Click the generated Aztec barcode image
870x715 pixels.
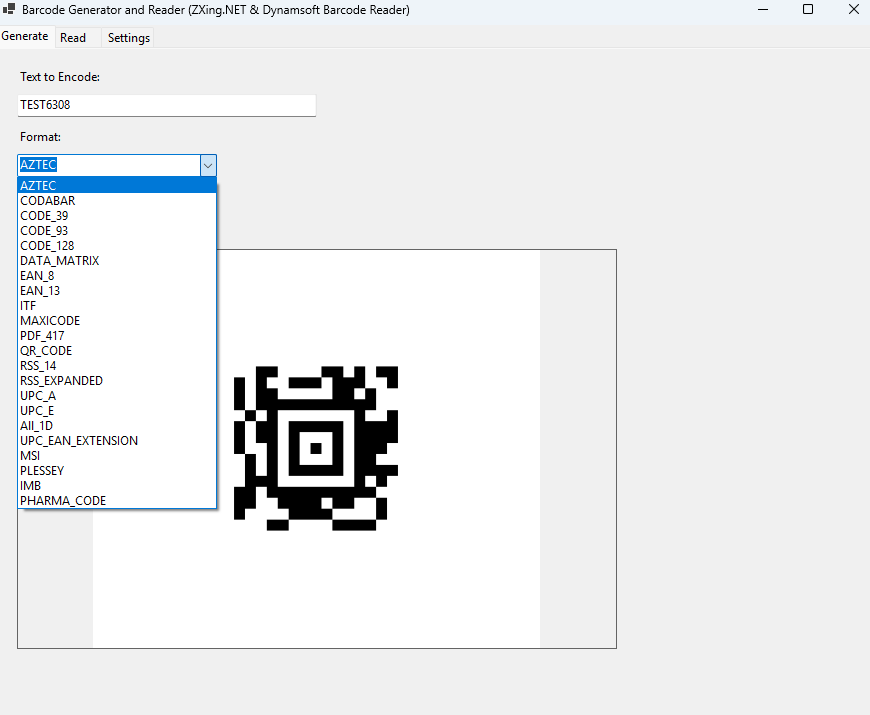[x=315, y=447]
